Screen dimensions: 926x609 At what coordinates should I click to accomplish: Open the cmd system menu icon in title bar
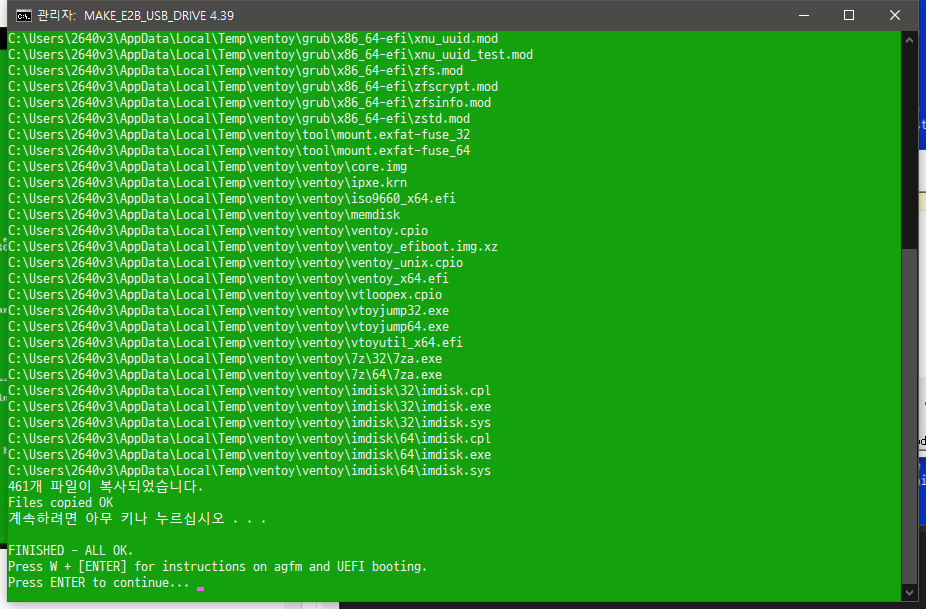pyautogui.click(x=24, y=15)
